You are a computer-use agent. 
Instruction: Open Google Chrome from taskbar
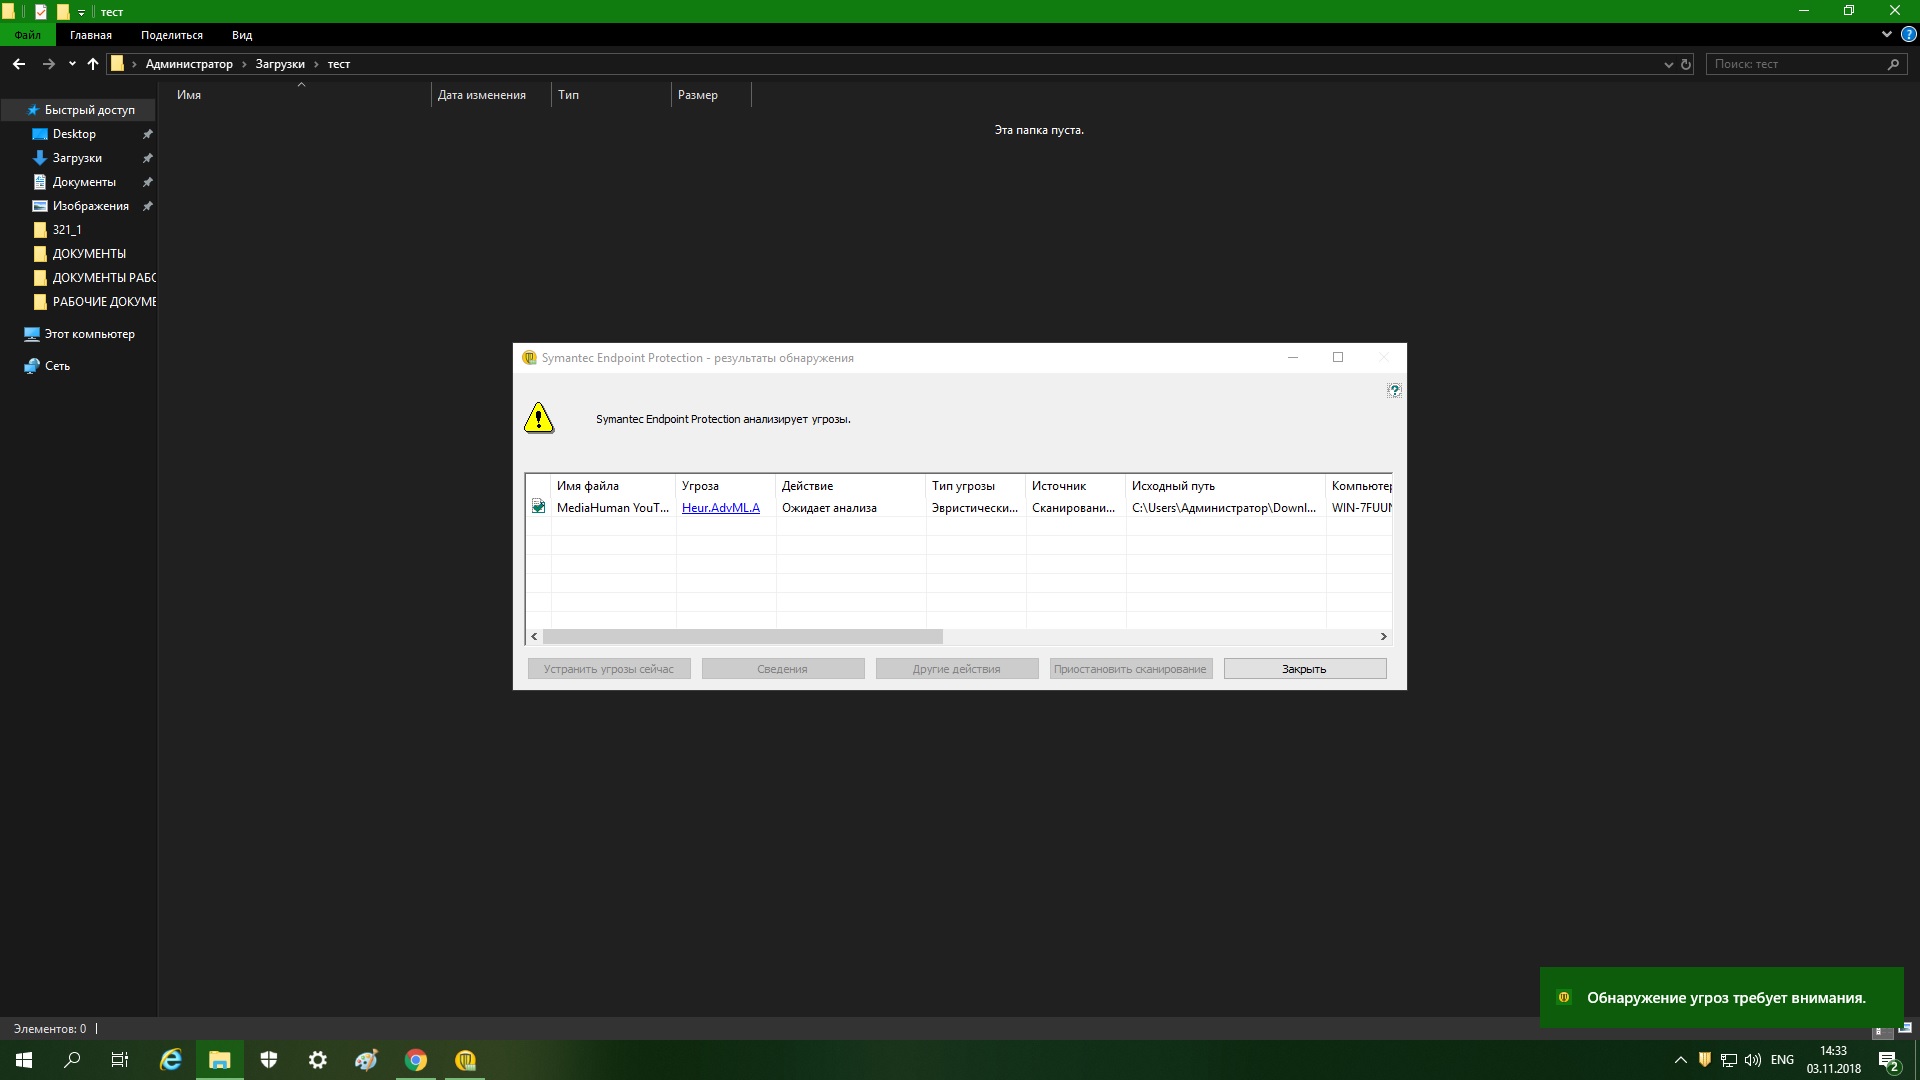pos(416,1060)
